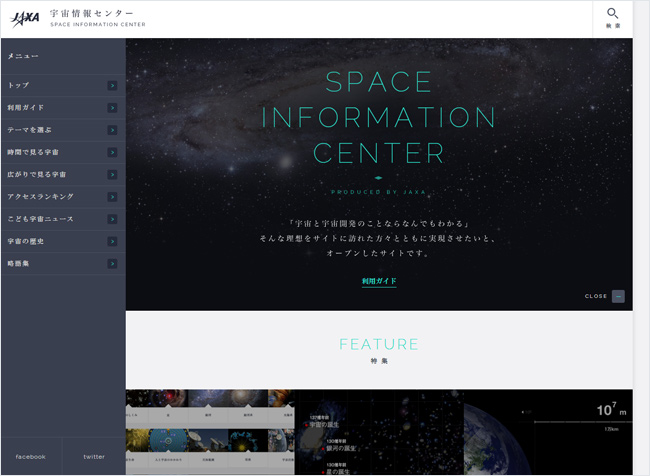Click the FEATURE heading
This screenshot has width=650, height=476.
coord(379,344)
